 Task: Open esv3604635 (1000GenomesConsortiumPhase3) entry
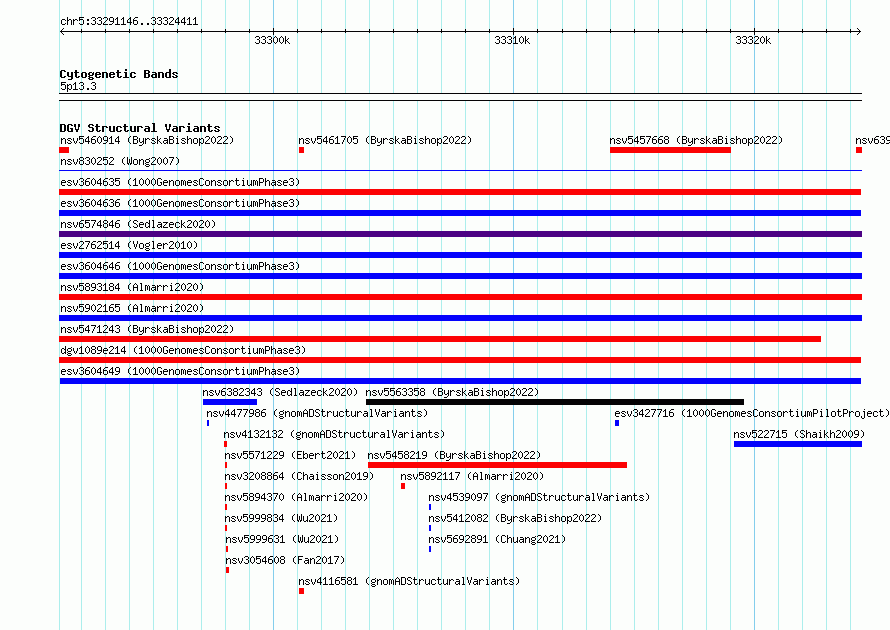180,182
